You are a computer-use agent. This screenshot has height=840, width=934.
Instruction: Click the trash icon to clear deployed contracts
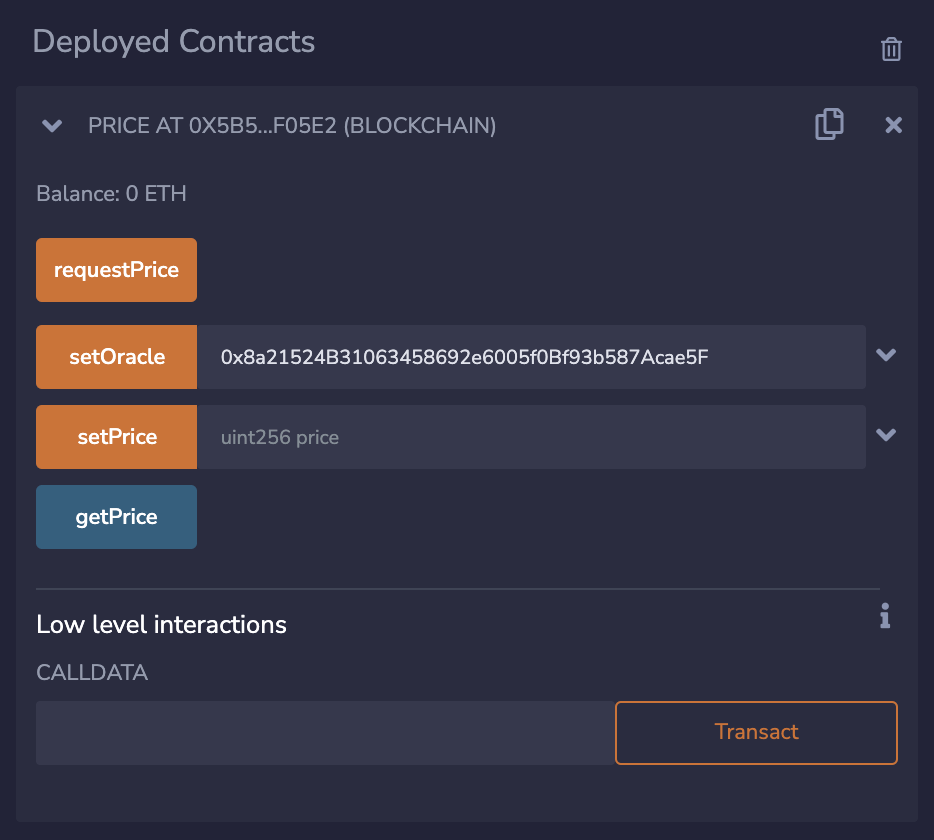click(x=891, y=49)
